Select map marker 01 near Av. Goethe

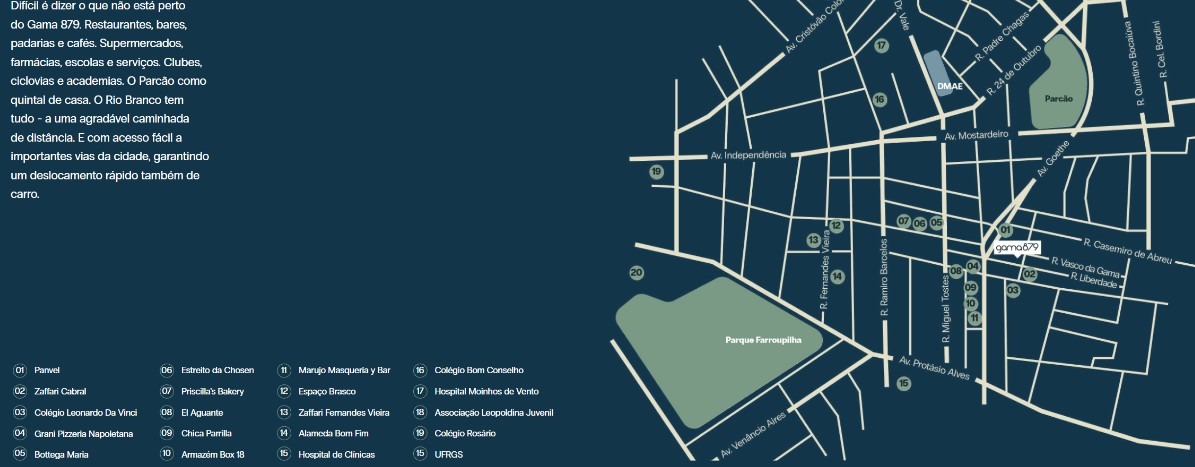click(x=1006, y=230)
